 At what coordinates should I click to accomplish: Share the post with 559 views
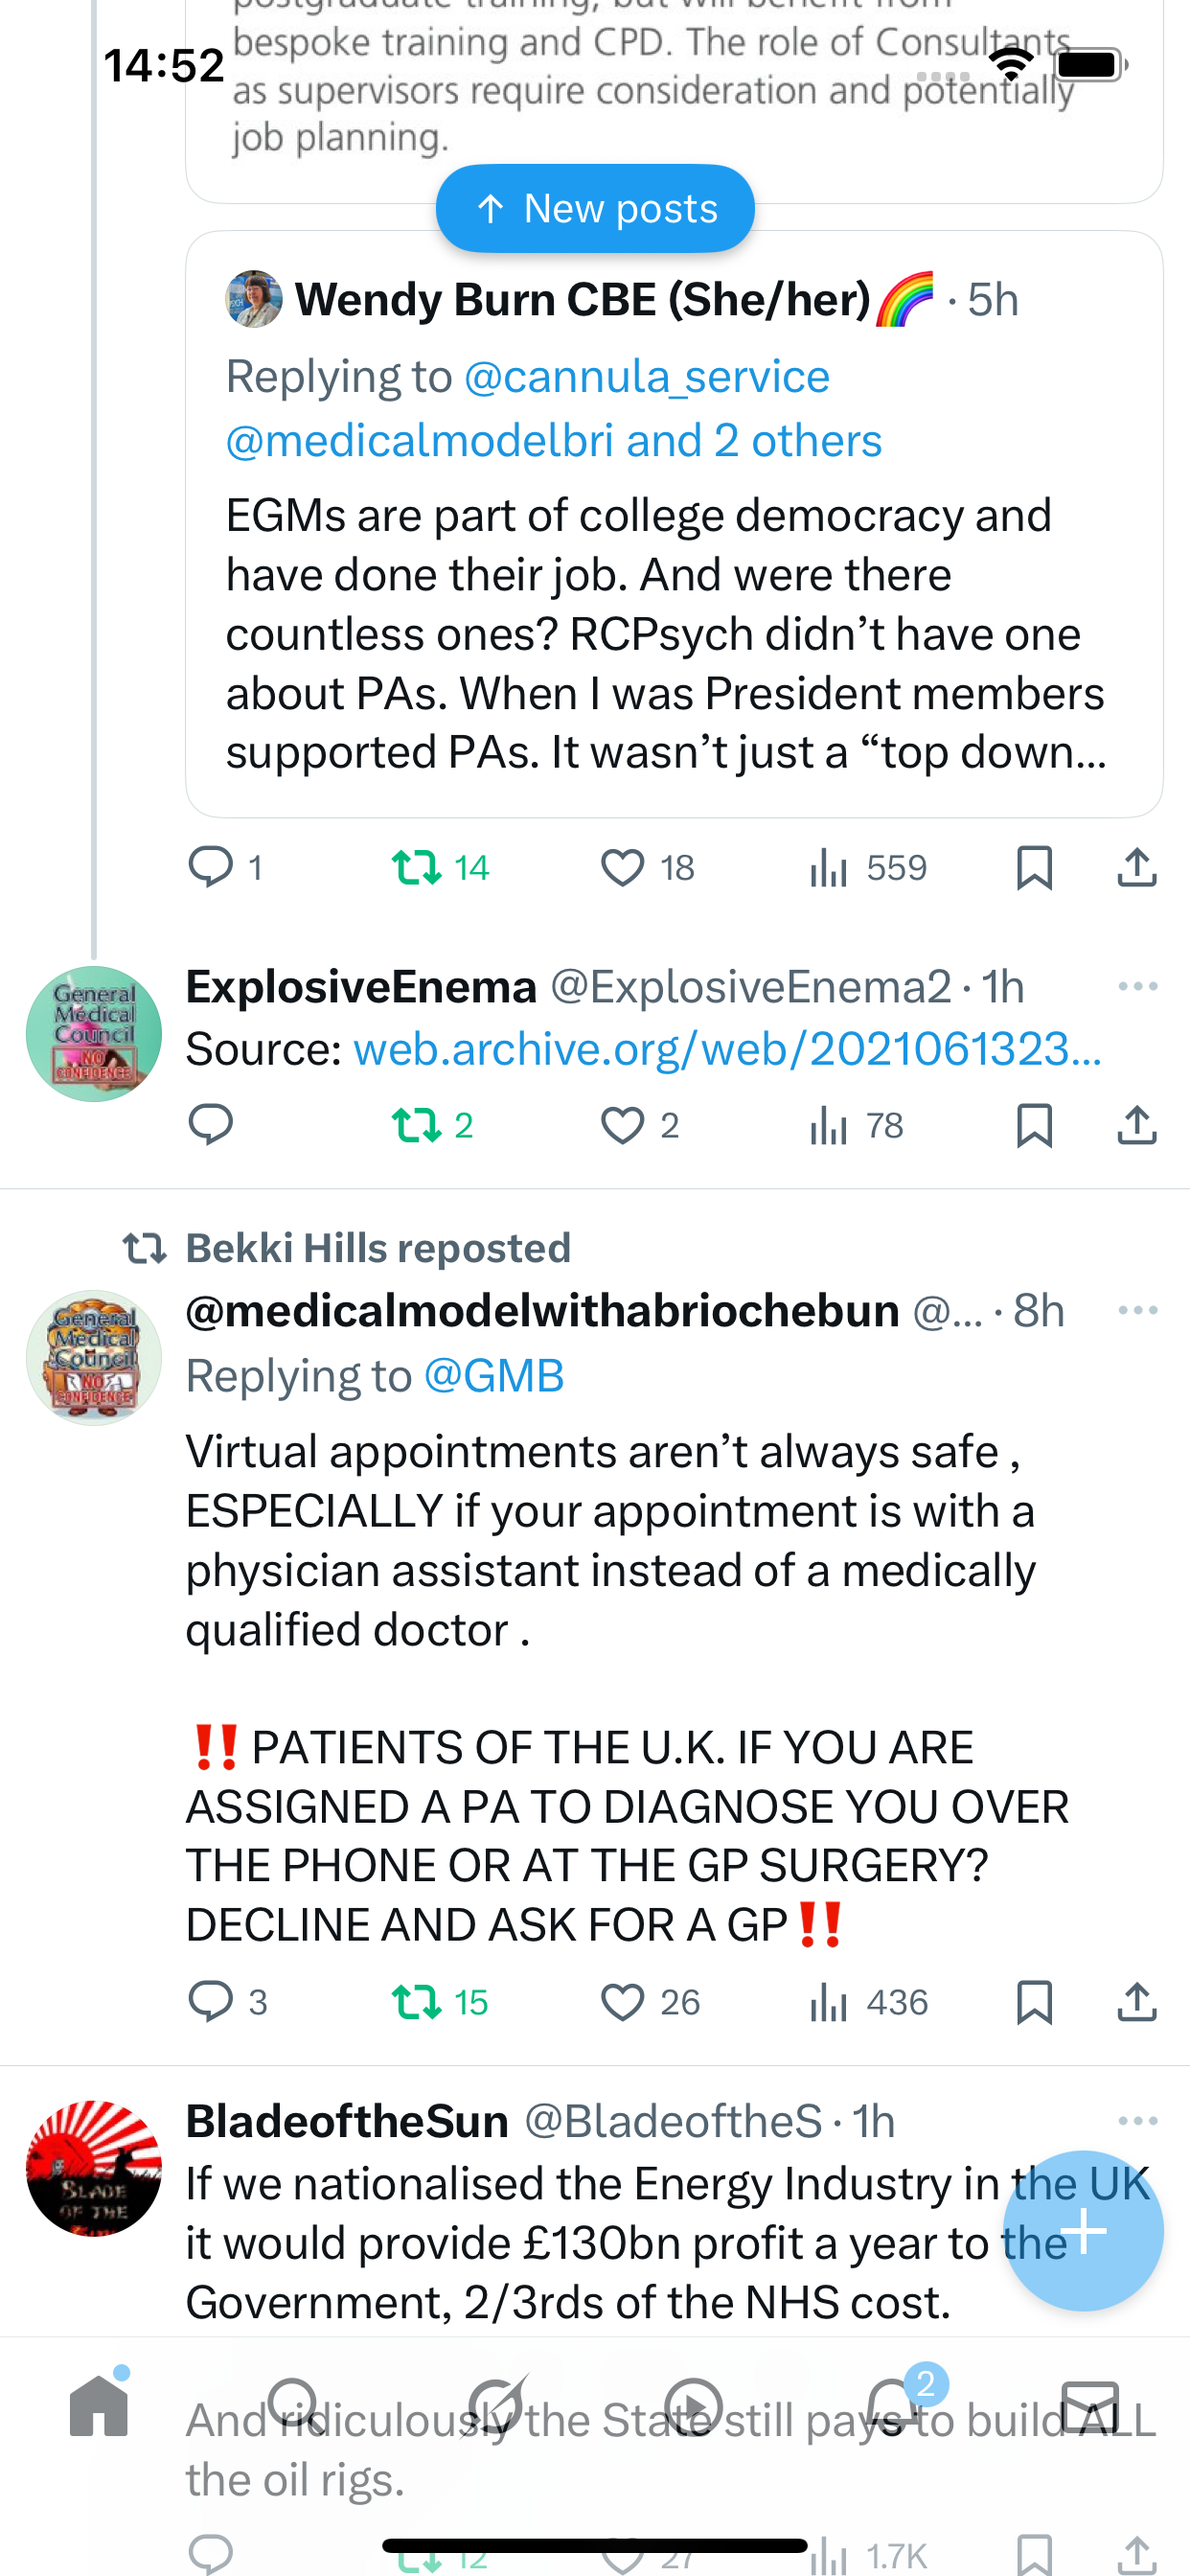1137,867
